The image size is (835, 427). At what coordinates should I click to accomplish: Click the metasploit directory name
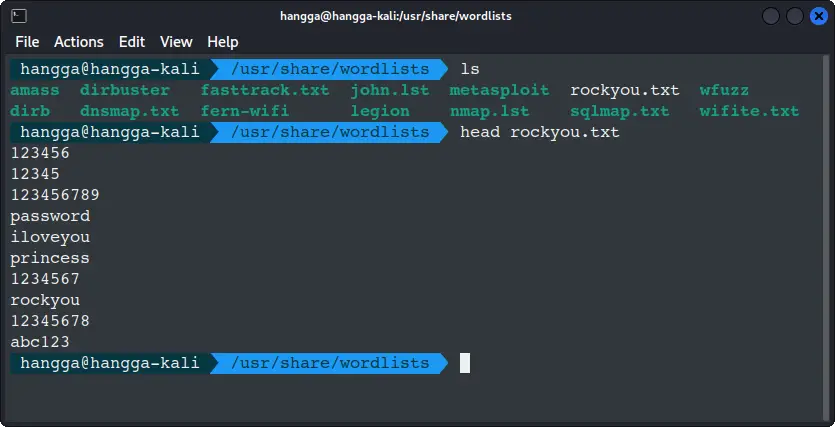[x=499, y=91]
